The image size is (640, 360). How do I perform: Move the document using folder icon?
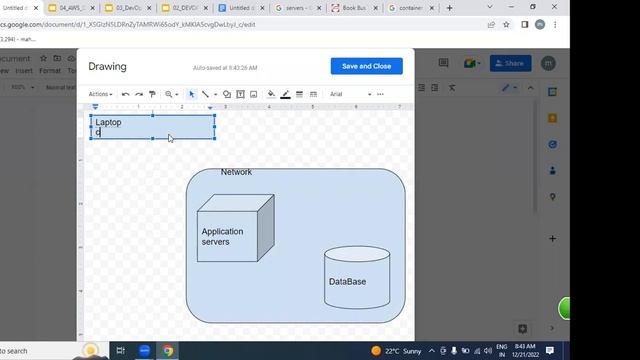coord(57,58)
